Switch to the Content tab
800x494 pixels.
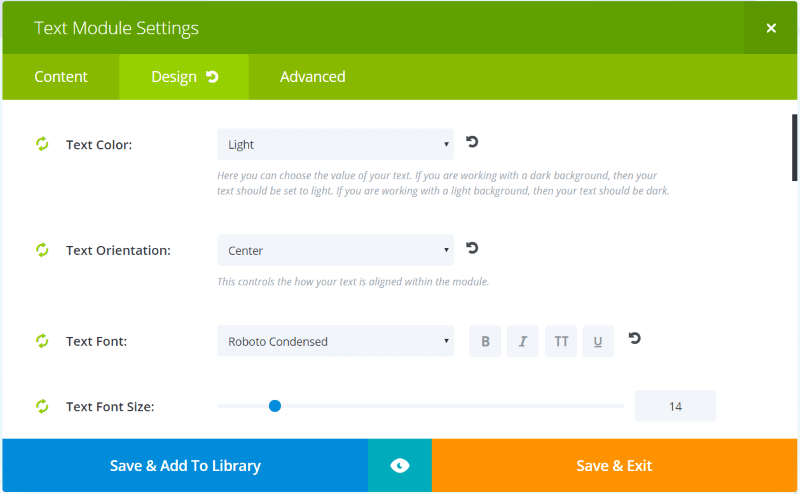click(x=61, y=77)
